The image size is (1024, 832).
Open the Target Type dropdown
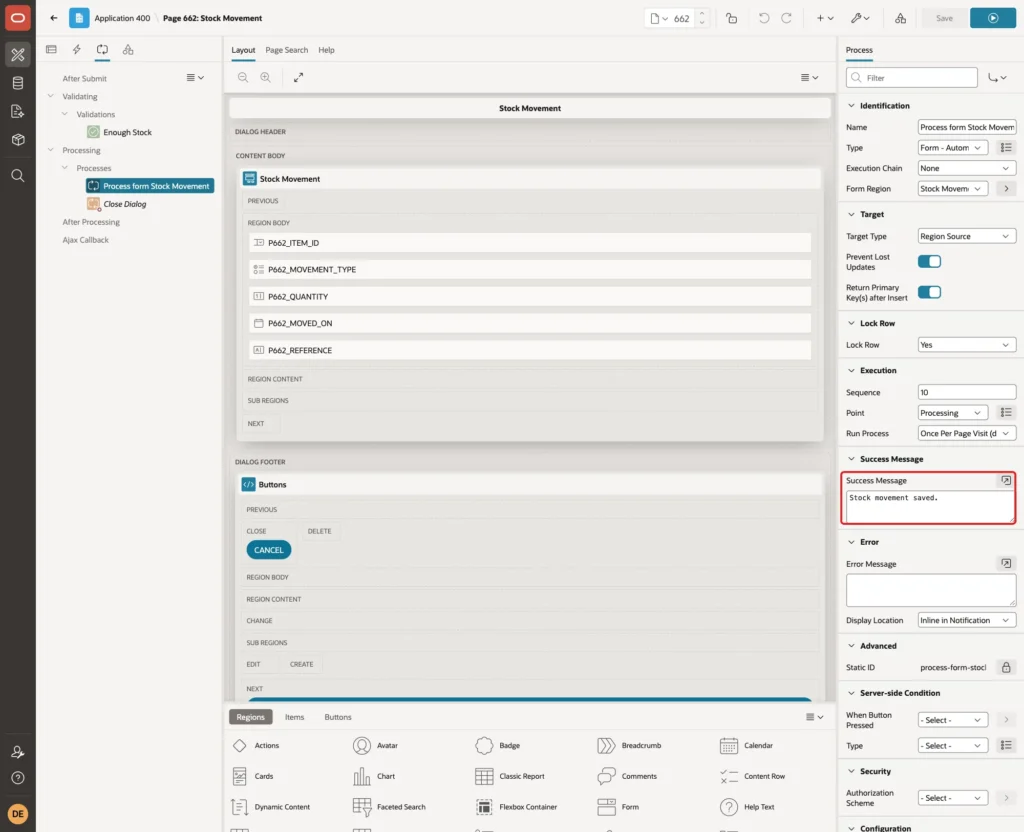coord(967,236)
